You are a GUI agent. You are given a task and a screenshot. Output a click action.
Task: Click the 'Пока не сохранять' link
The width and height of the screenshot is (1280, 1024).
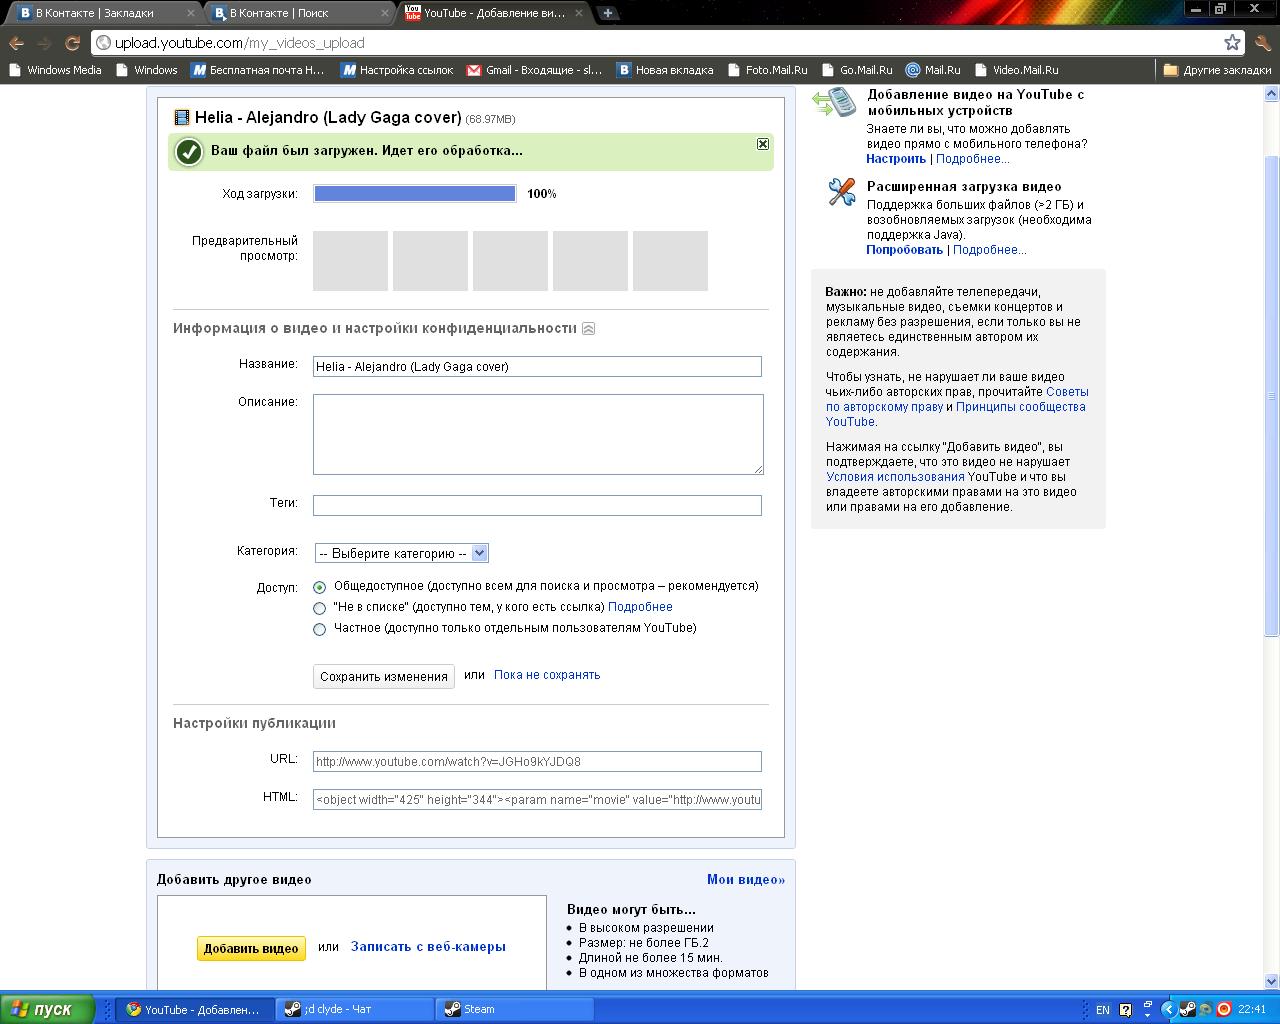(547, 675)
